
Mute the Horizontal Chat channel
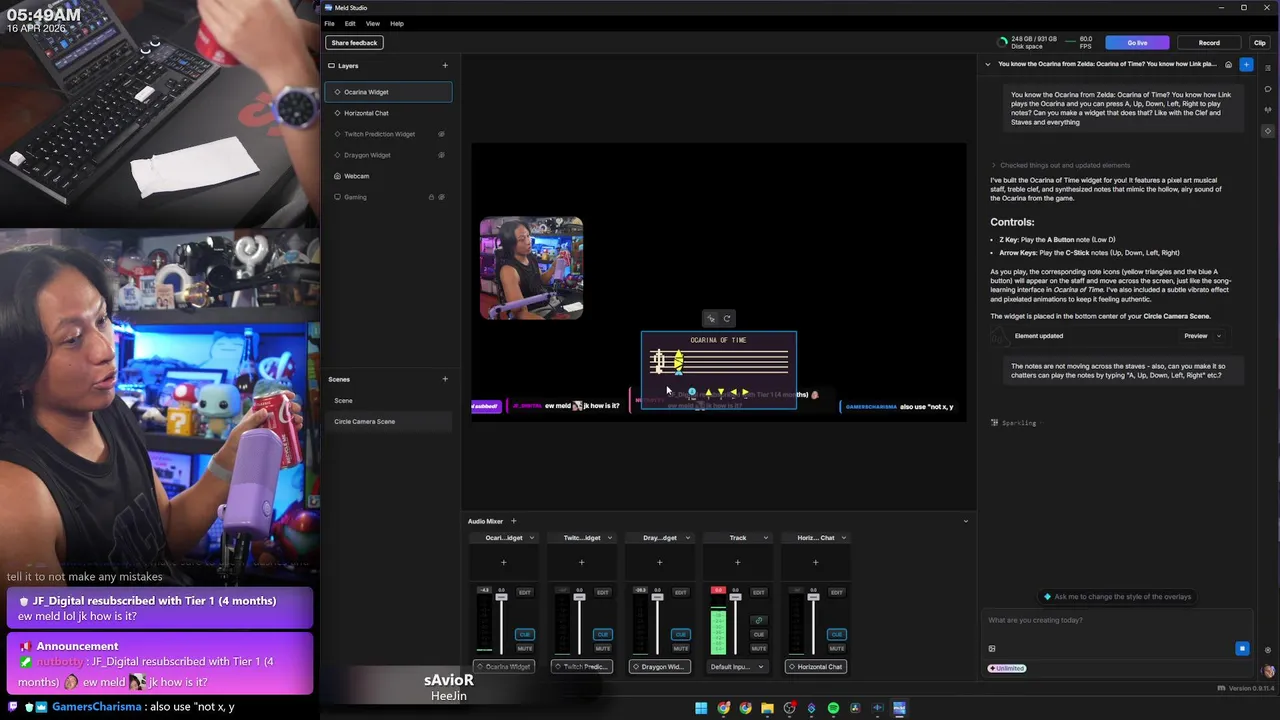click(836, 648)
